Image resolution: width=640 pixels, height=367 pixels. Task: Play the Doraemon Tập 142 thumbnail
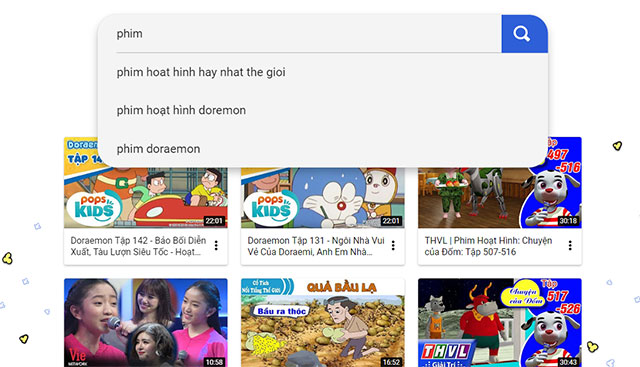click(x=146, y=198)
